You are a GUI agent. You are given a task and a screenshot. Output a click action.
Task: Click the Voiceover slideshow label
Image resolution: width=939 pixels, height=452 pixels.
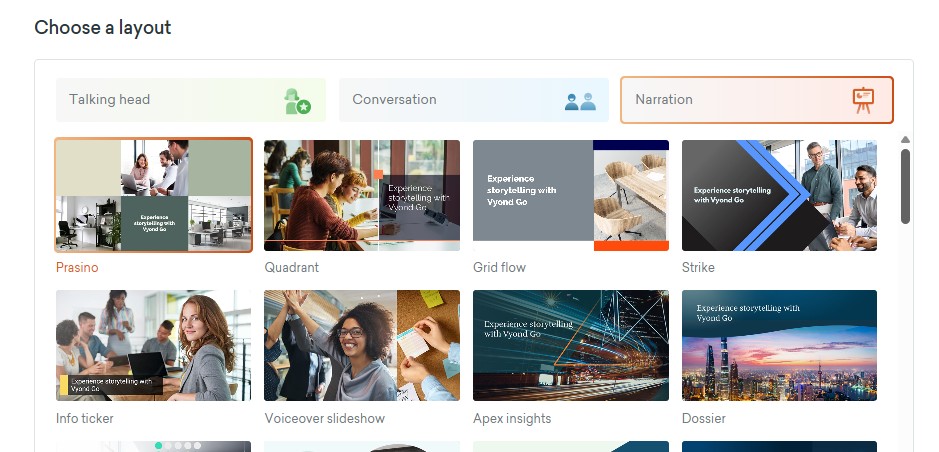pos(325,418)
